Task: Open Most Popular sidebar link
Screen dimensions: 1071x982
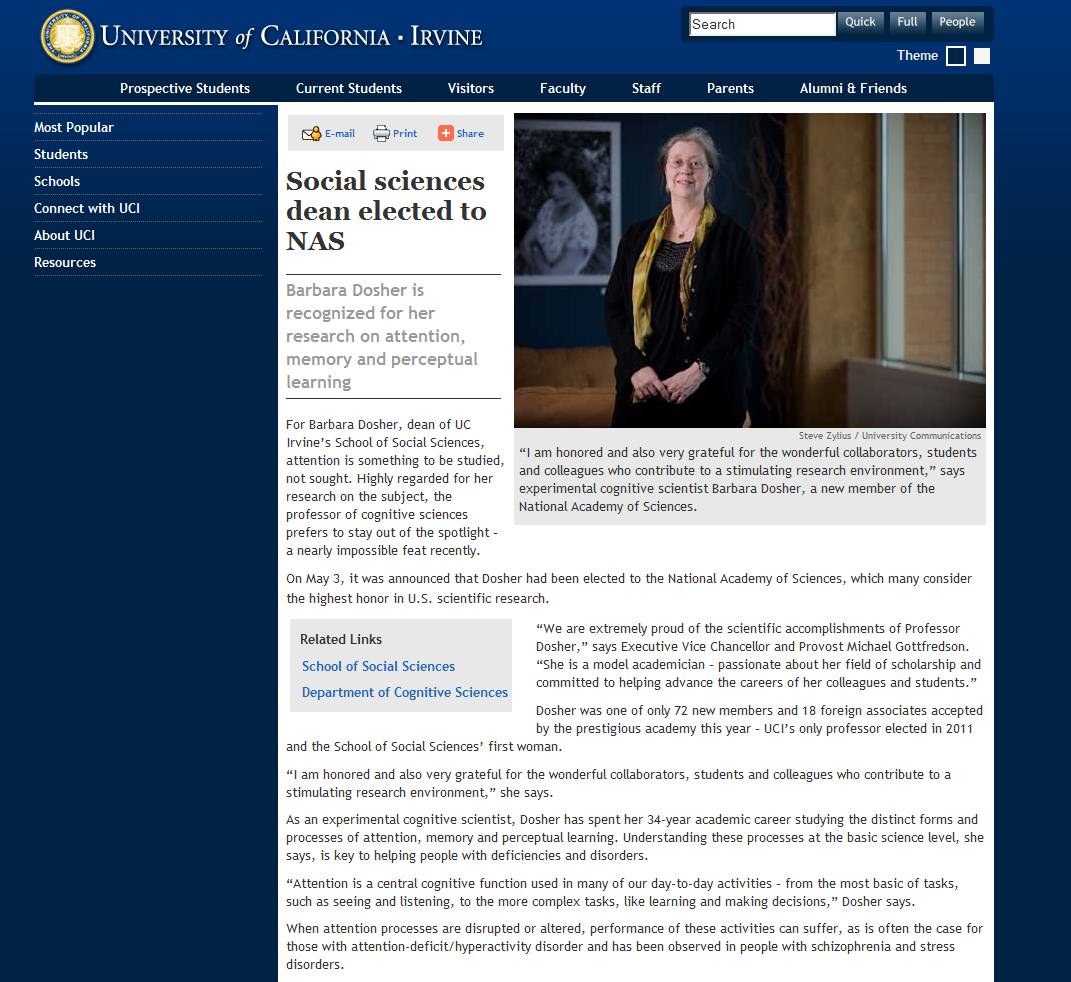Action: pos(74,128)
